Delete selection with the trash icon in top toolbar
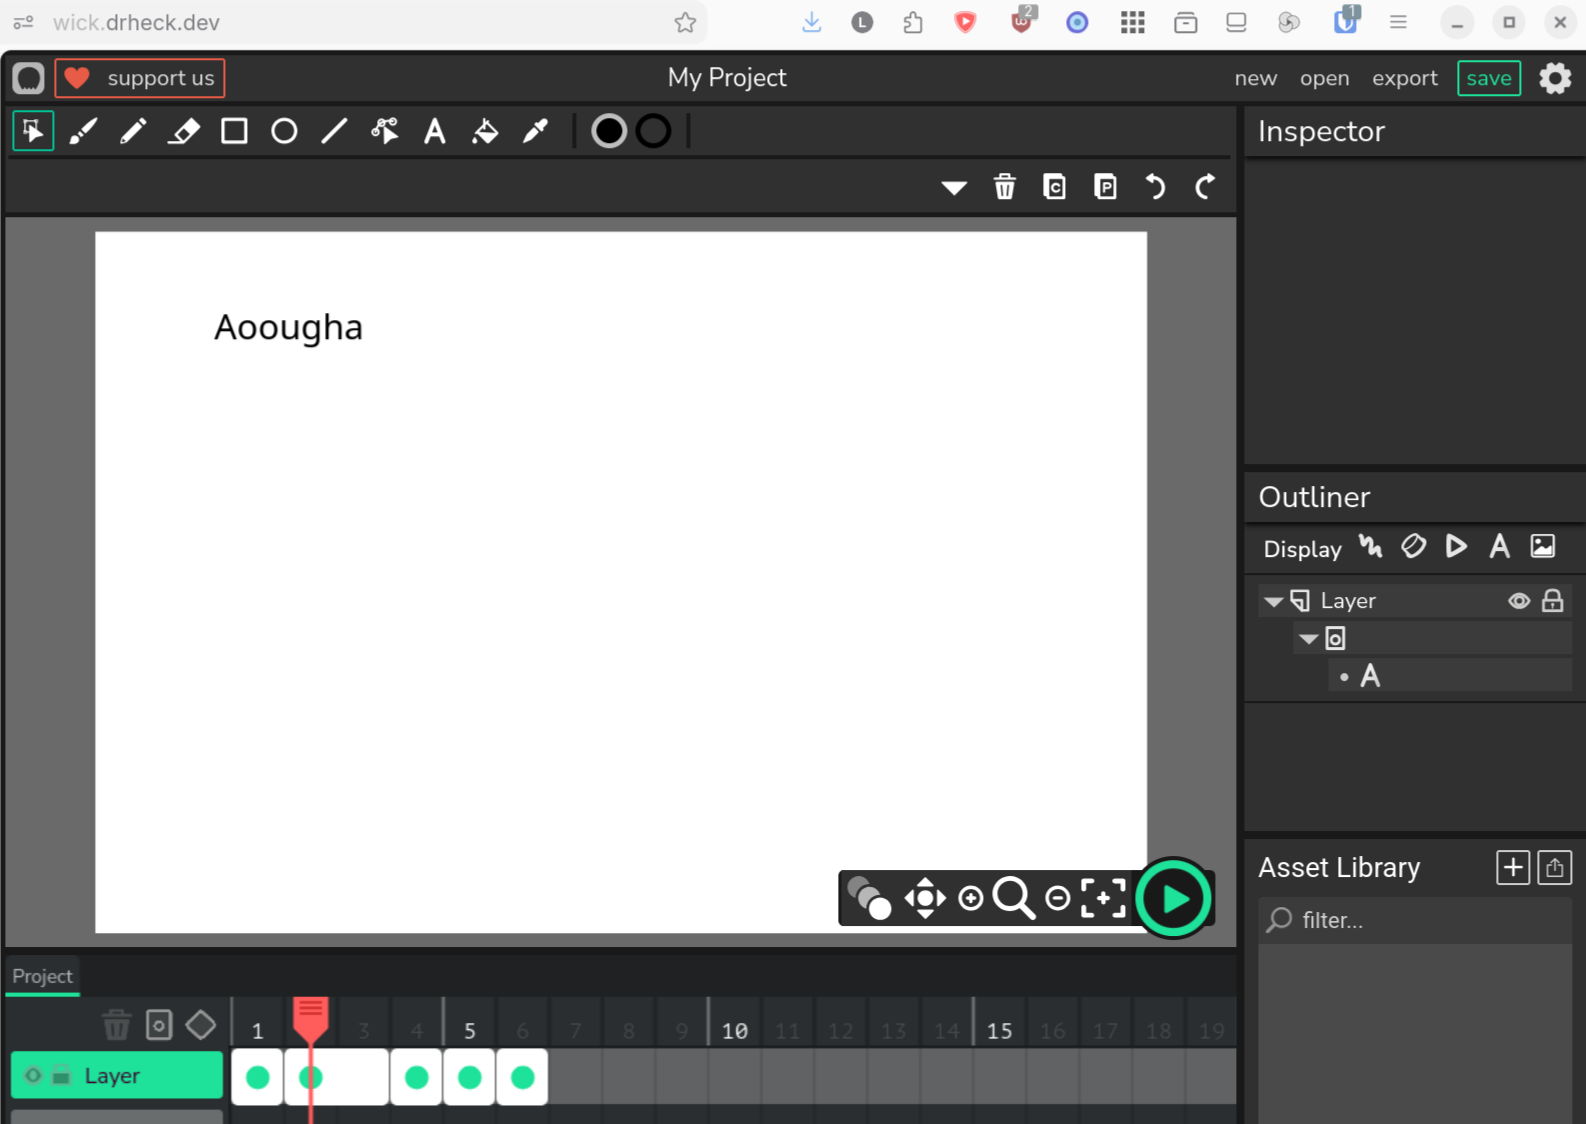 pyautogui.click(x=1005, y=187)
